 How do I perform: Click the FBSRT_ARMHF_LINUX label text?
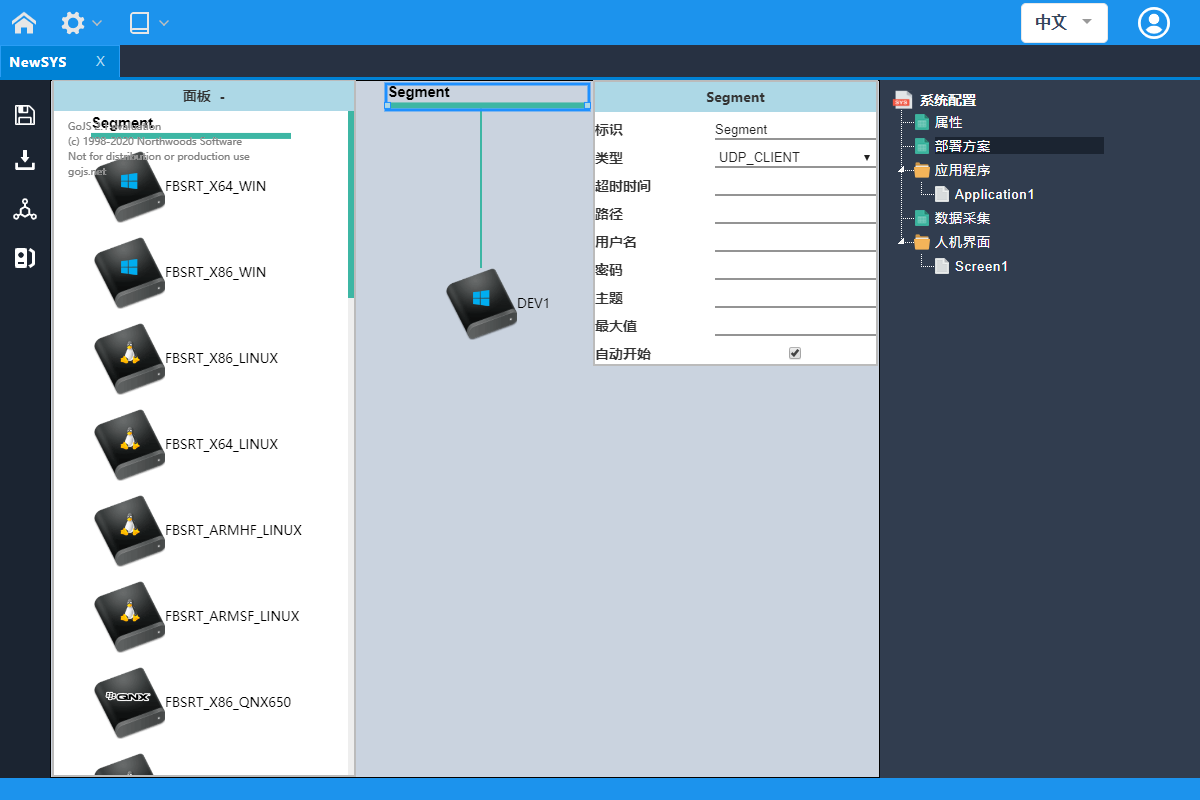click(233, 531)
